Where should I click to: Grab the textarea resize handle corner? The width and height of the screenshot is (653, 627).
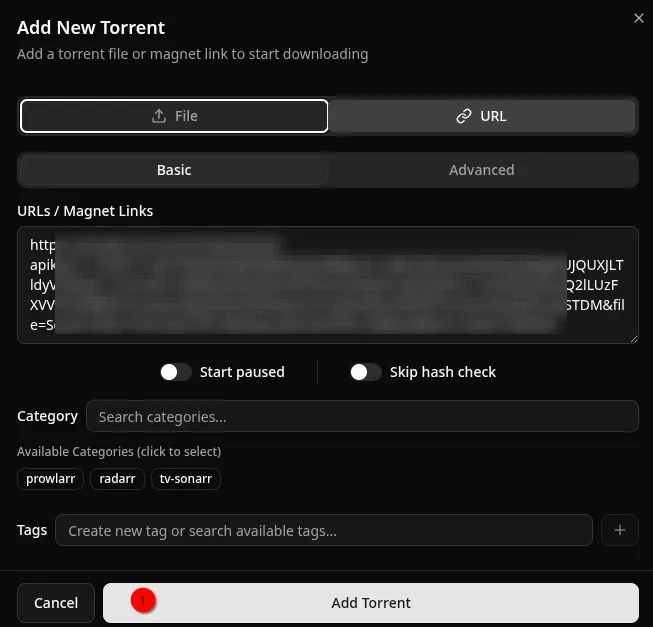coord(633,338)
